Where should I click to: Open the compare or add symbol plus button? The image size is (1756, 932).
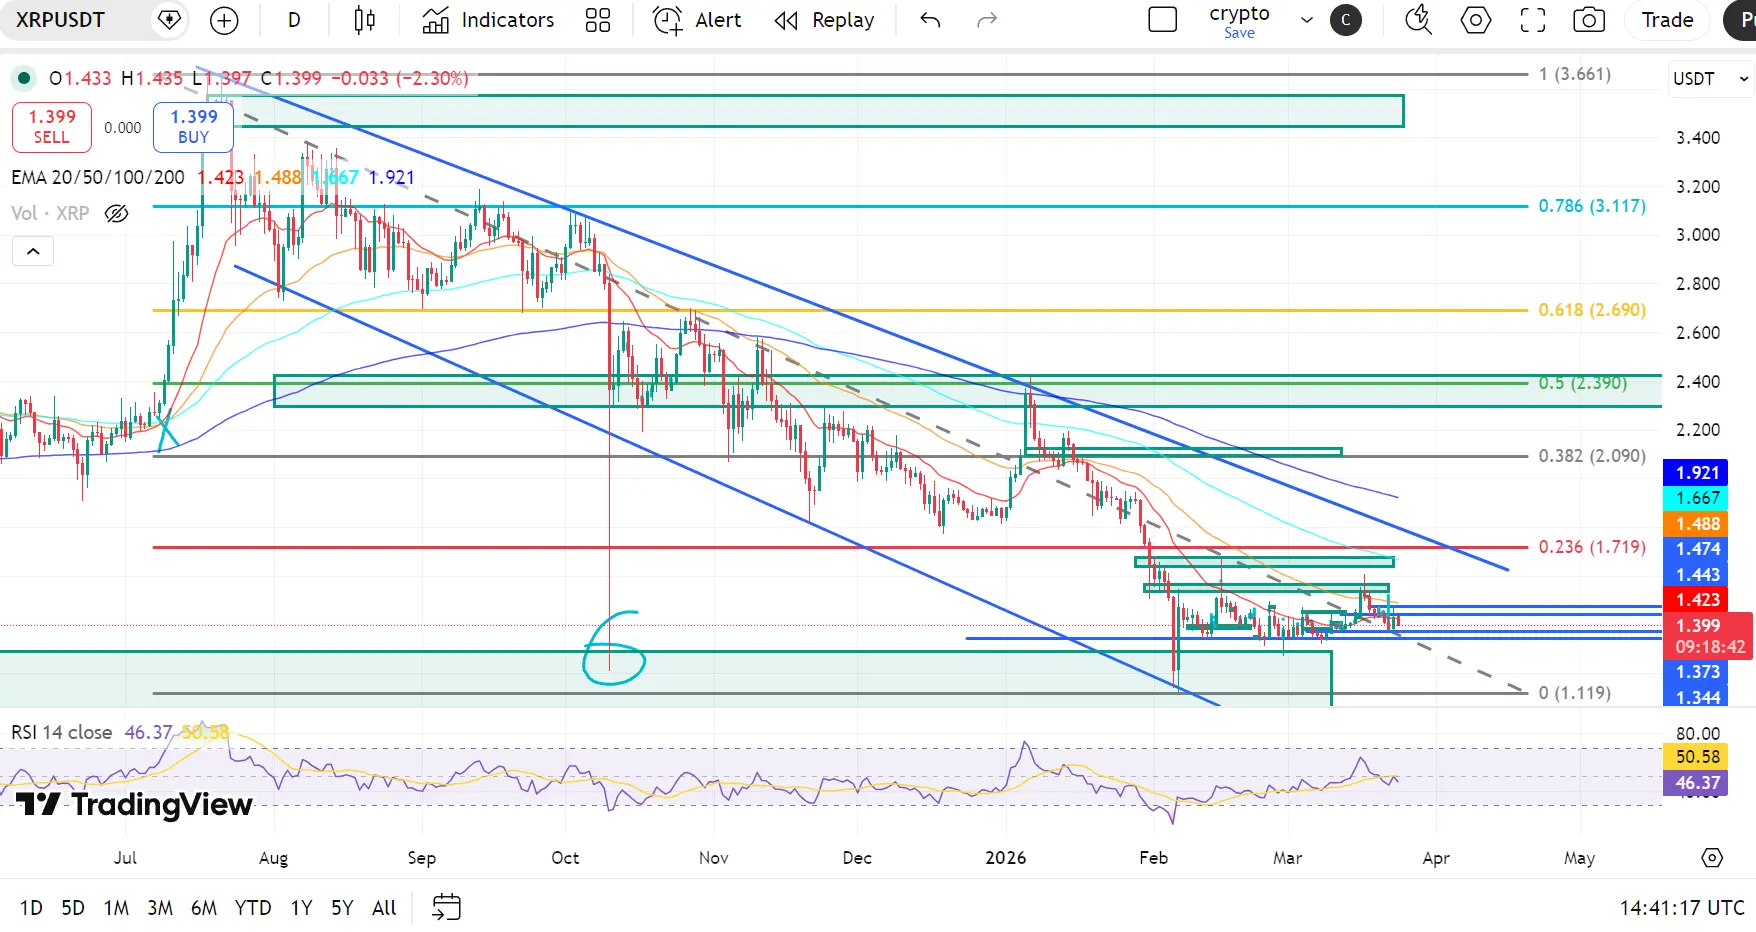[224, 20]
